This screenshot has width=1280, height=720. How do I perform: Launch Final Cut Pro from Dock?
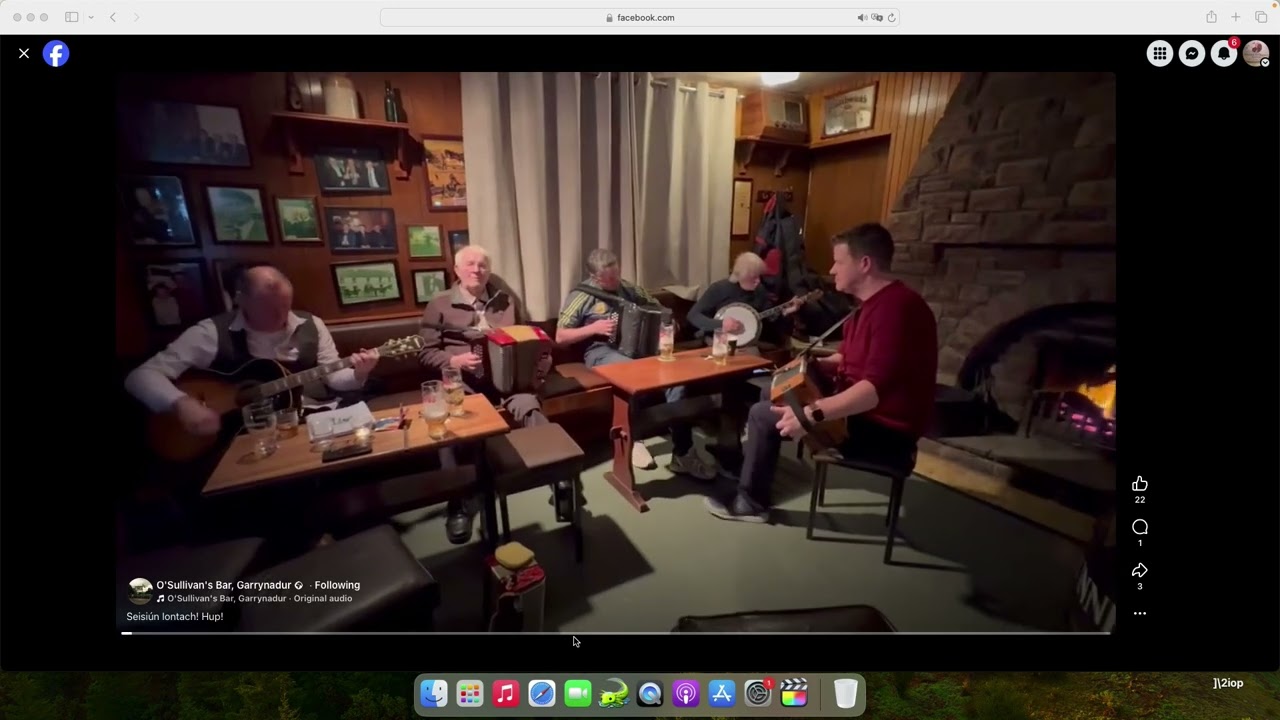[x=794, y=693]
